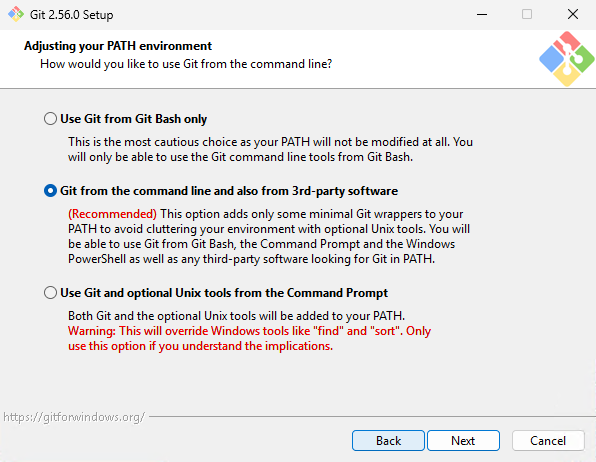Open the gitforwindows.org link
Image resolution: width=596 pixels, height=462 pixels.
(x=74, y=417)
